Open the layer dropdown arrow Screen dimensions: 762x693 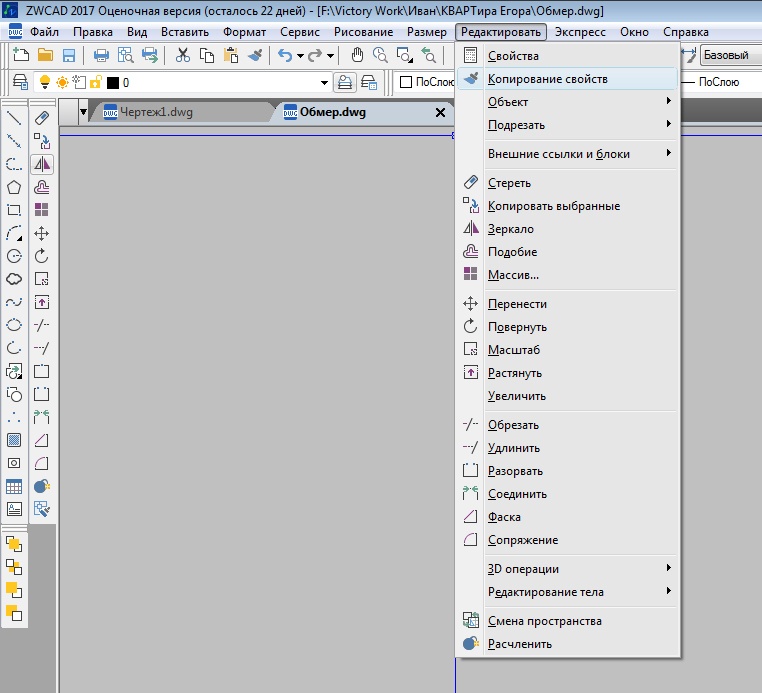click(325, 83)
